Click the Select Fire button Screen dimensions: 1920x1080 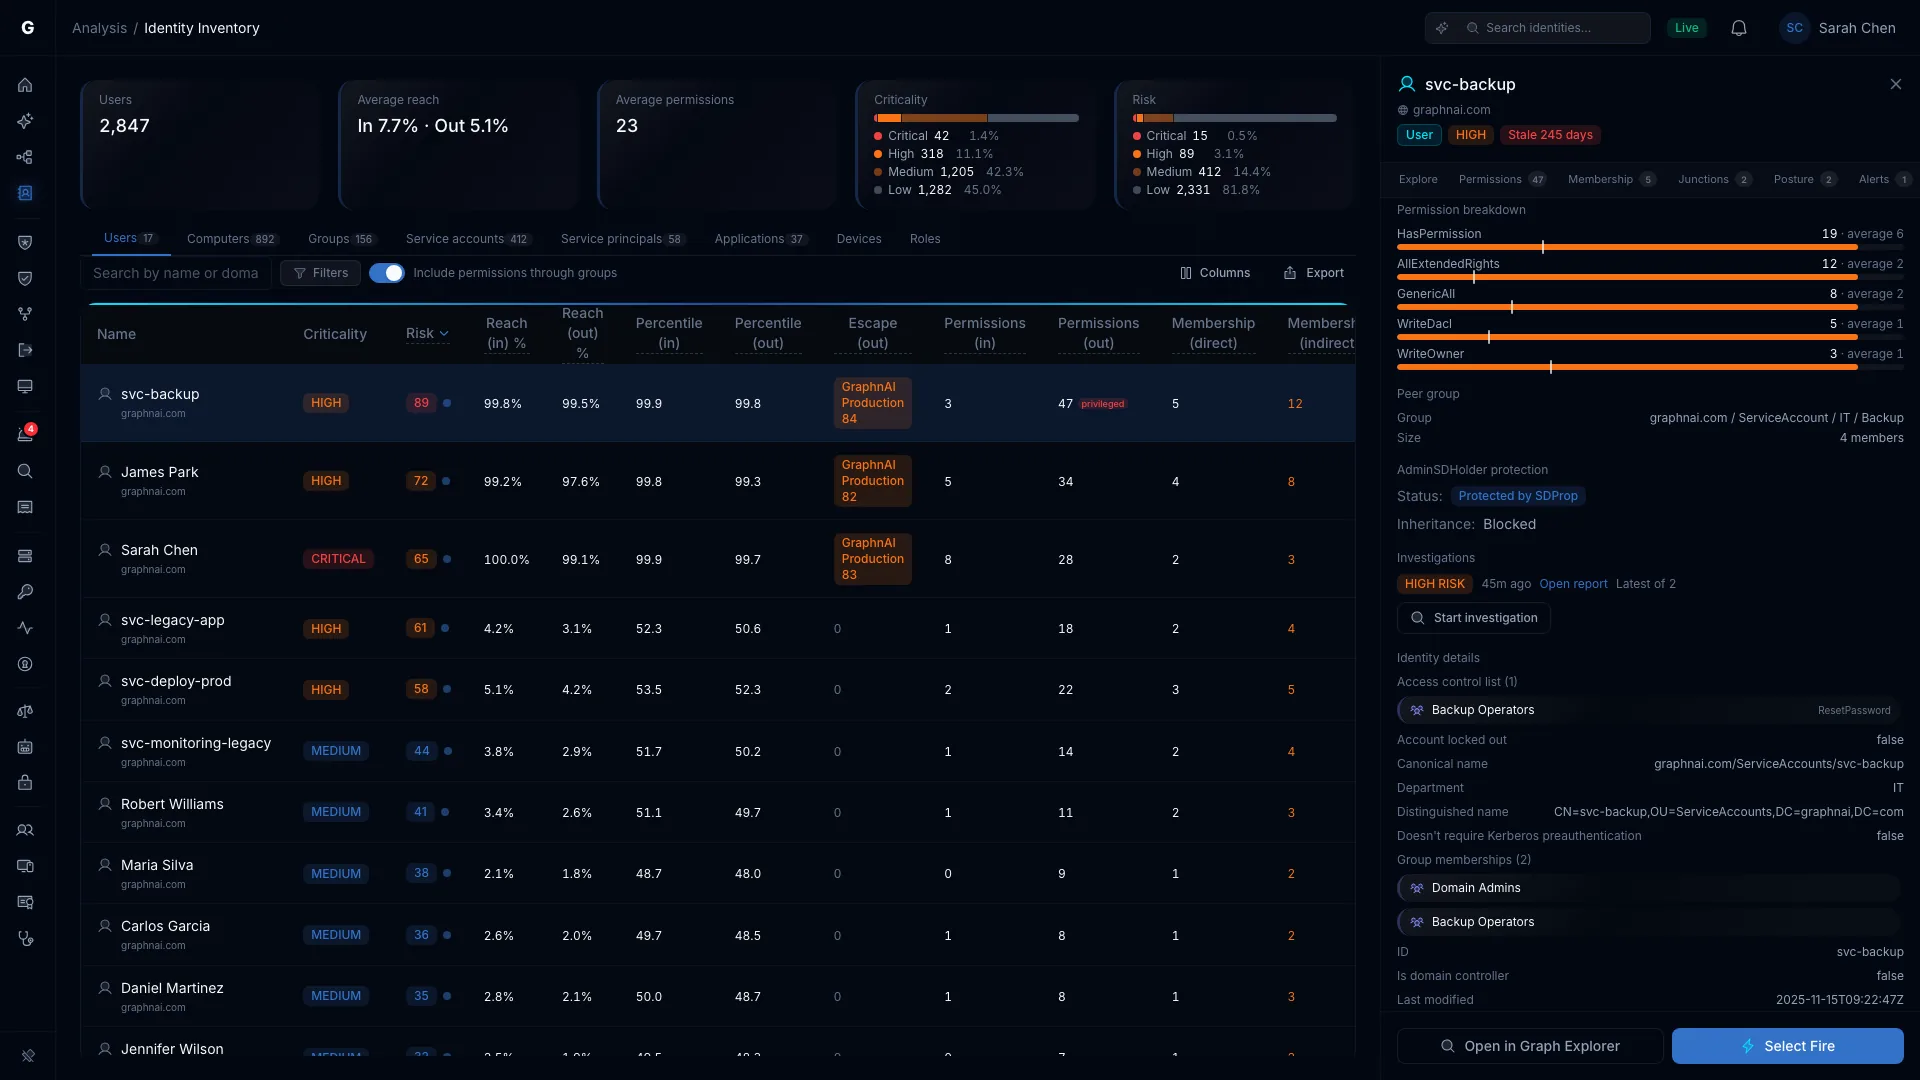click(x=1788, y=1046)
